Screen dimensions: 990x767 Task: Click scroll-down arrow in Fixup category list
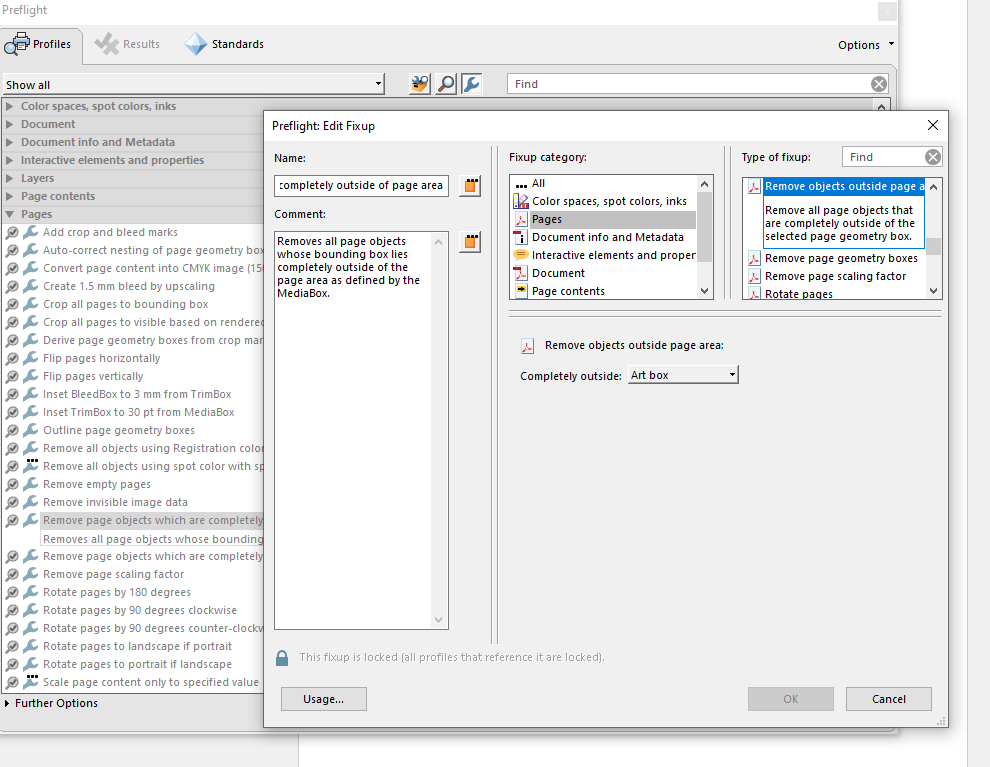(705, 291)
